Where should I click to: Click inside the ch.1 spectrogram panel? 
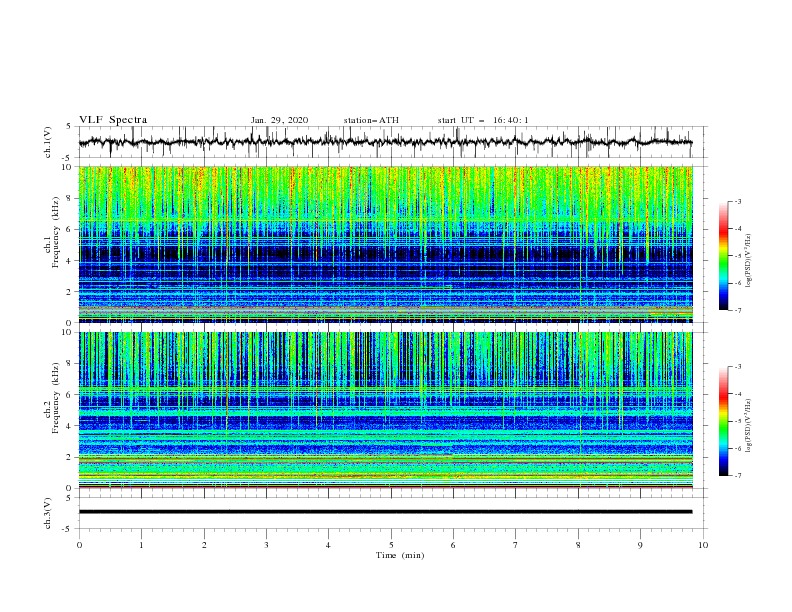click(x=385, y=244)
